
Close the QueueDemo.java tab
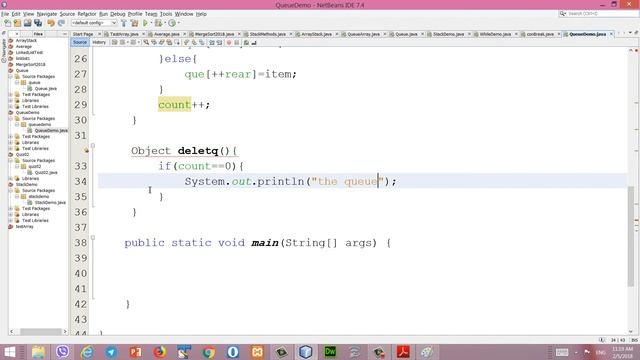(611, 34)
